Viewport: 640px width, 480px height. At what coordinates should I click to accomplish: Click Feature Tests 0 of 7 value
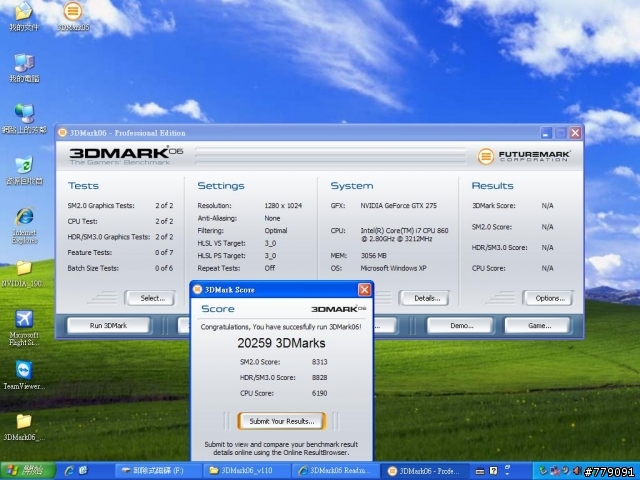point(164,253)
